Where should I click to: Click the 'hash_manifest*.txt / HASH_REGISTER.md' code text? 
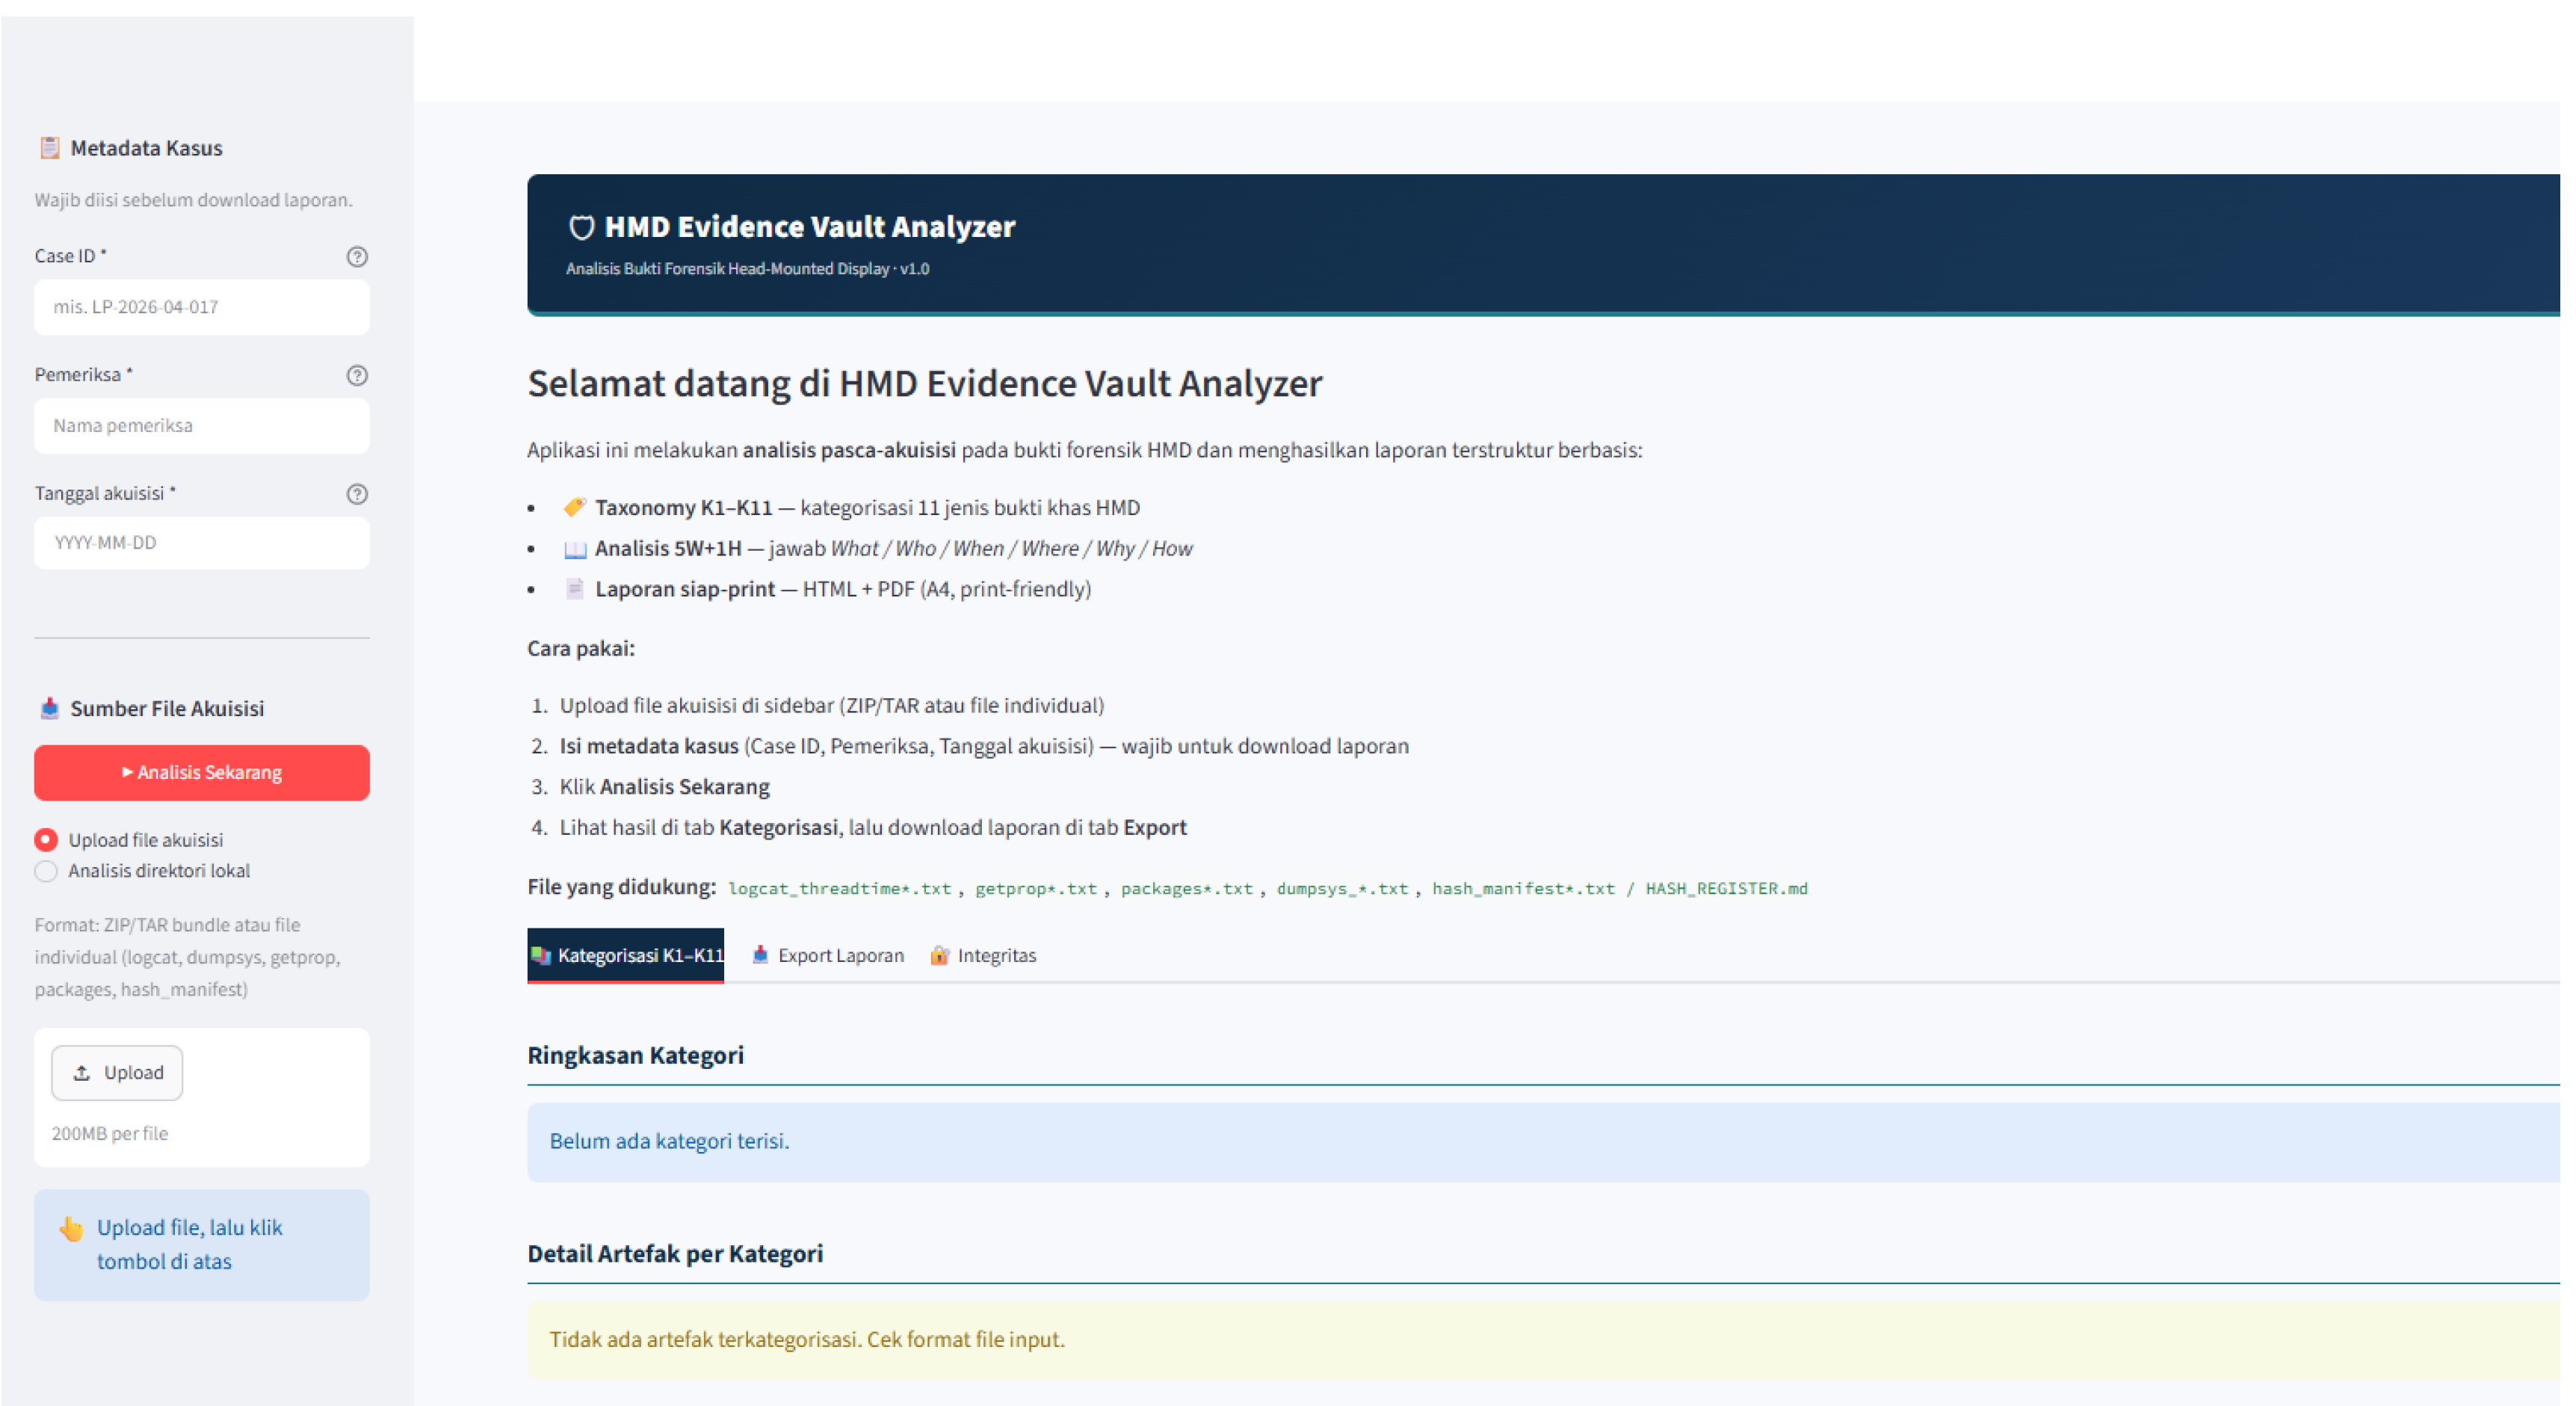(1620, 889)
